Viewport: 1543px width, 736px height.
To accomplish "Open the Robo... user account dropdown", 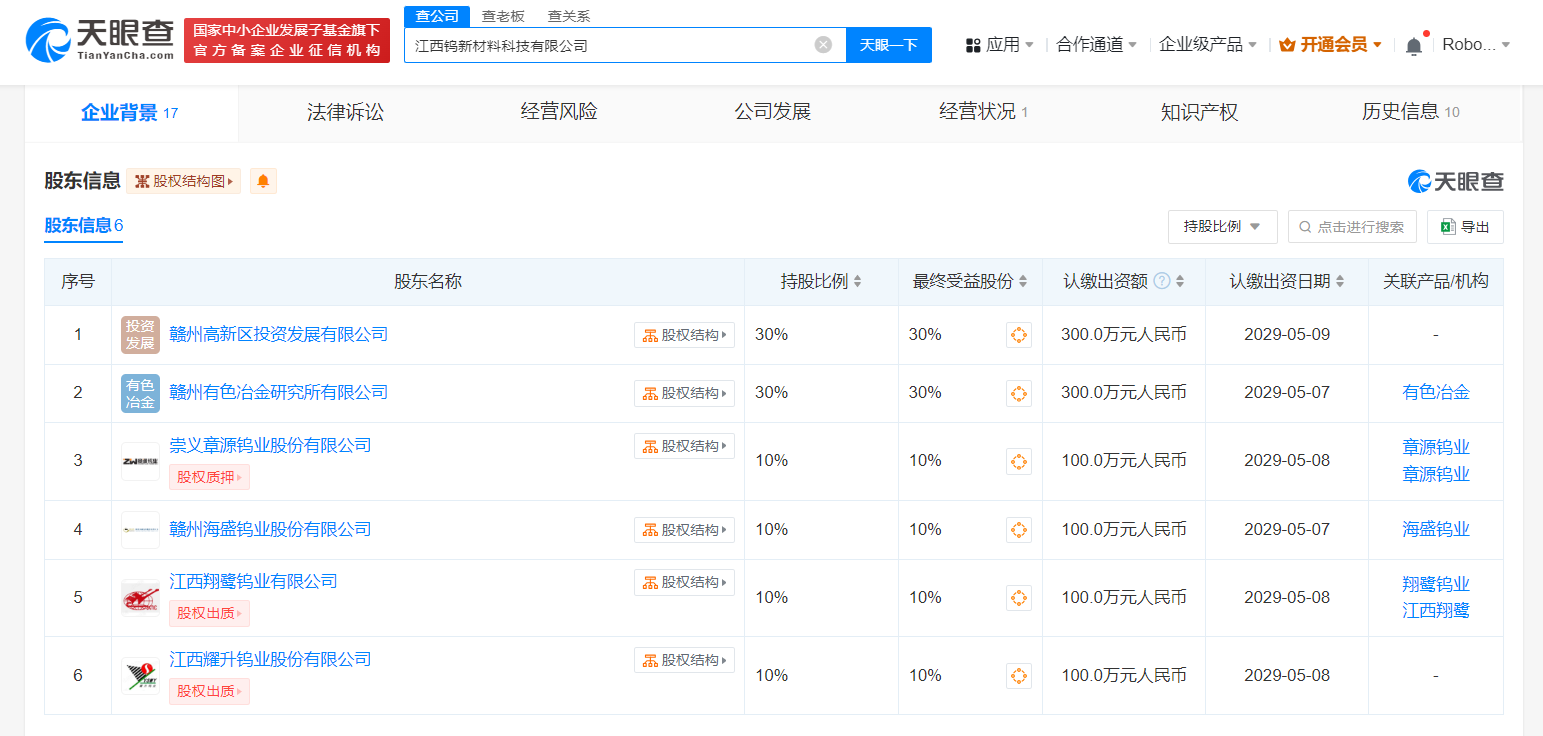I will point(1476,45).
